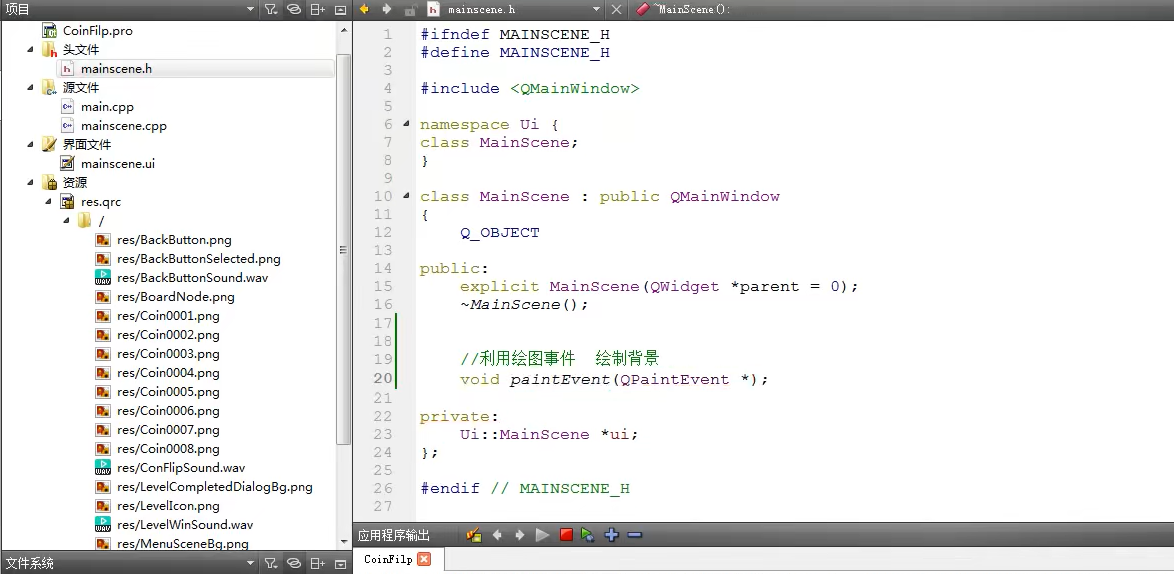Close the 项目 side panel
The height and width of the screenshot is (574, 1174).
(x=340, y=10)
